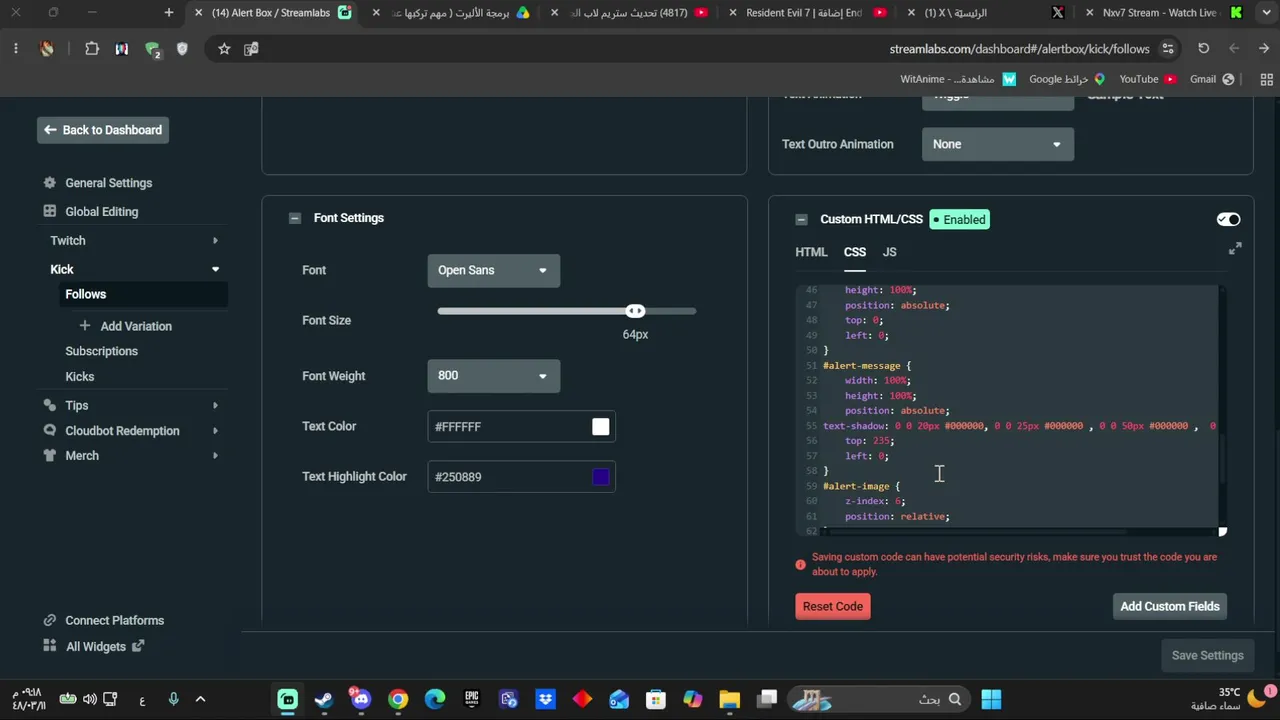Toggle Custom HTML/CSS enabled switch
Image resolution: width=1280 pixels, height=720 pixels.
[1228, 220]
